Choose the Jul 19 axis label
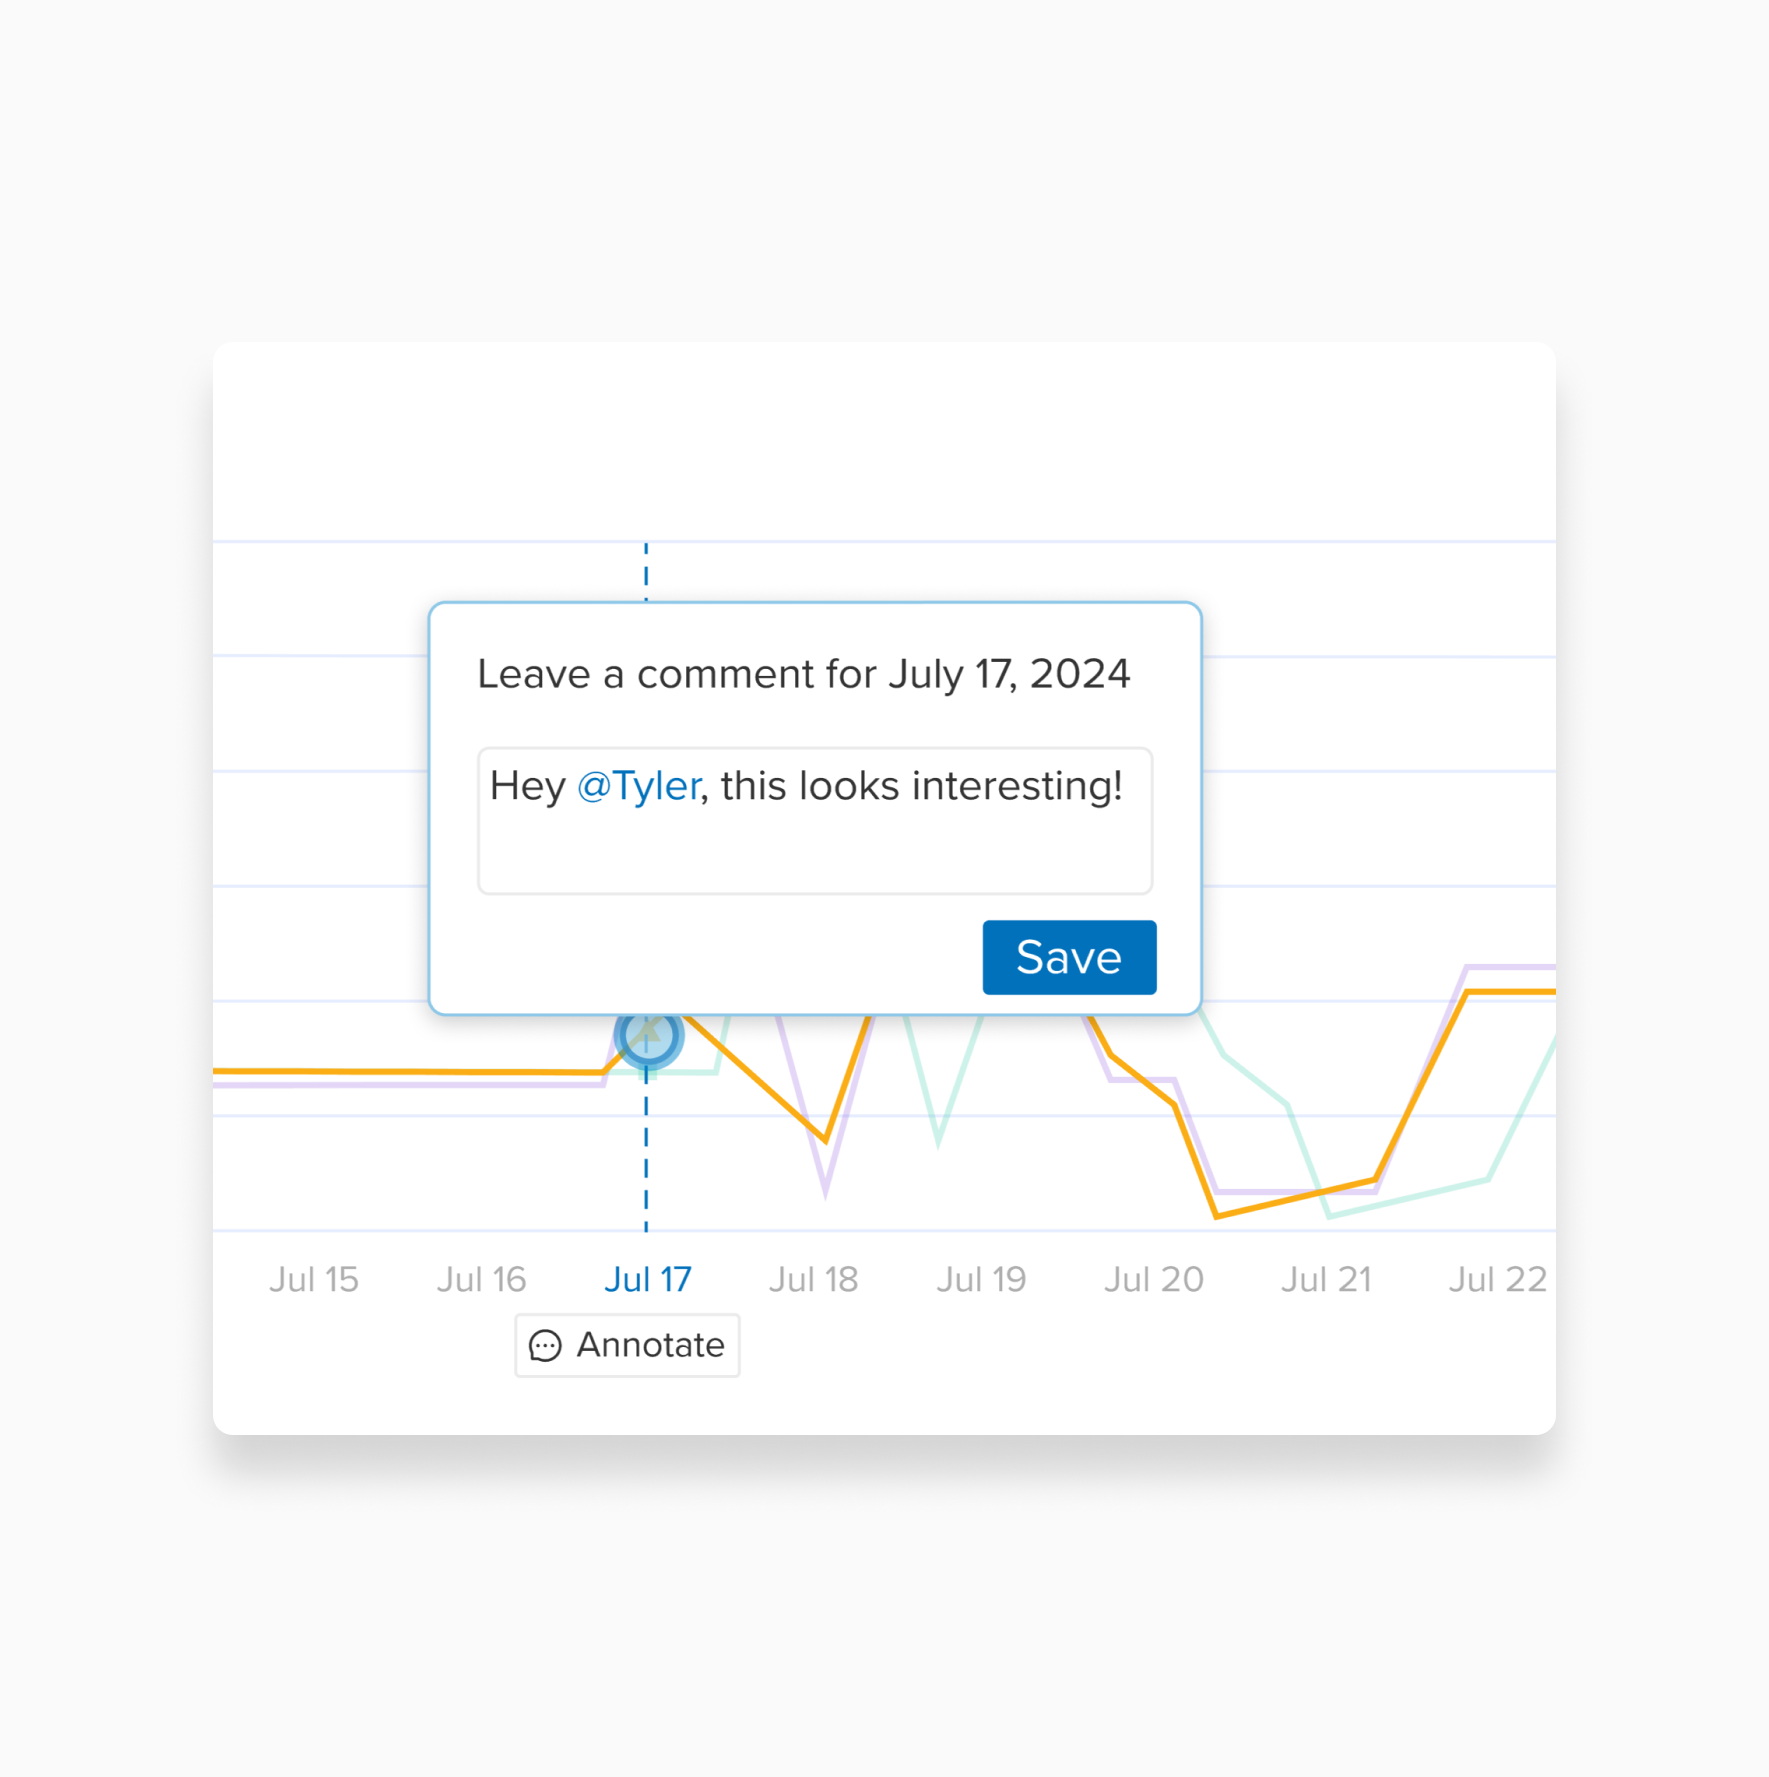Screen dimensions: 1769x1777 tap(981, 1279)
